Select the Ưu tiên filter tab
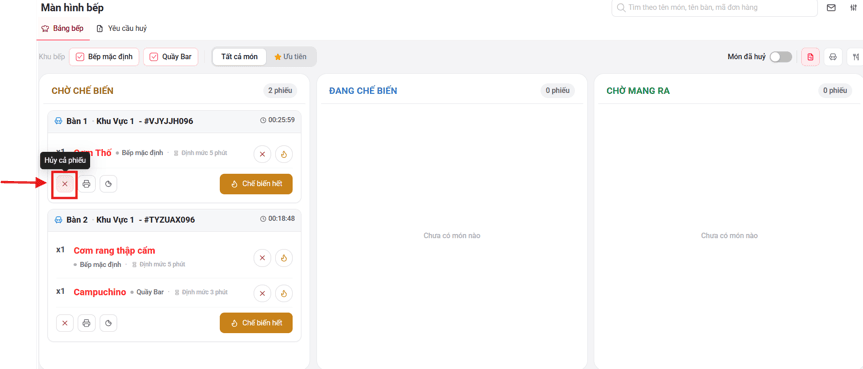 [x=291, y=57]
